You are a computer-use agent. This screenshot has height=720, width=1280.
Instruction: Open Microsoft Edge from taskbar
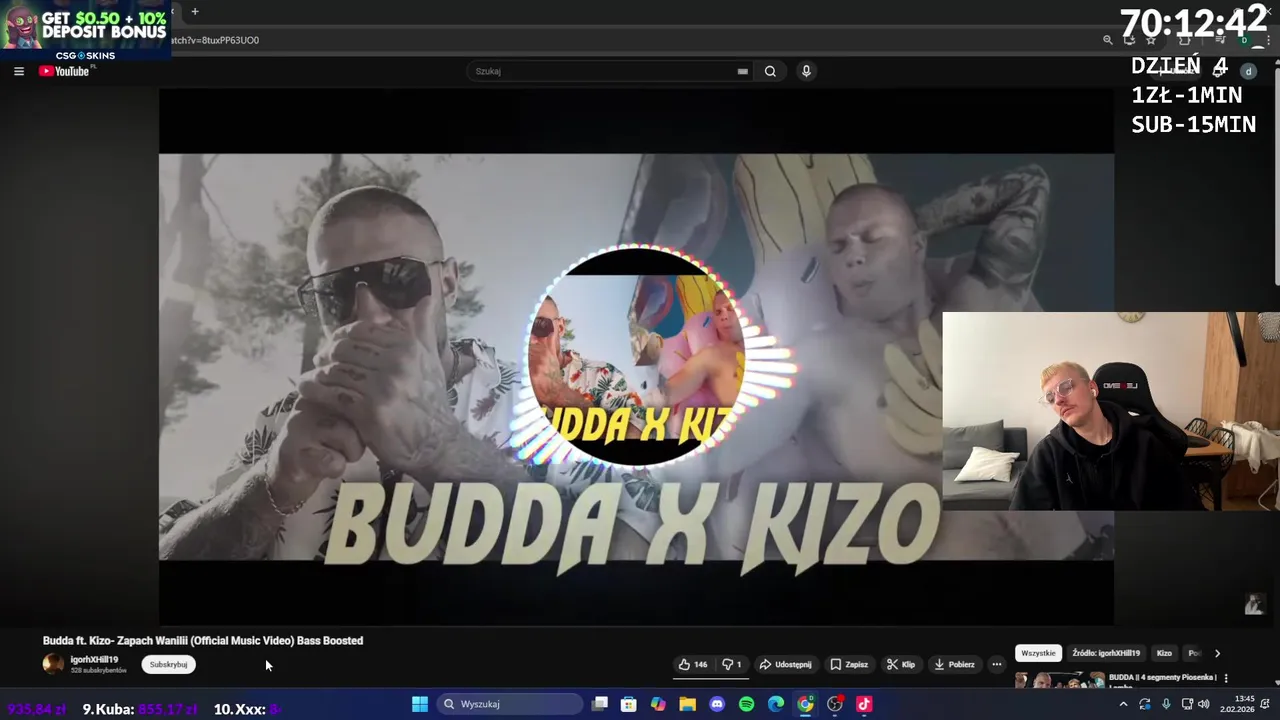tap(776, 704)
